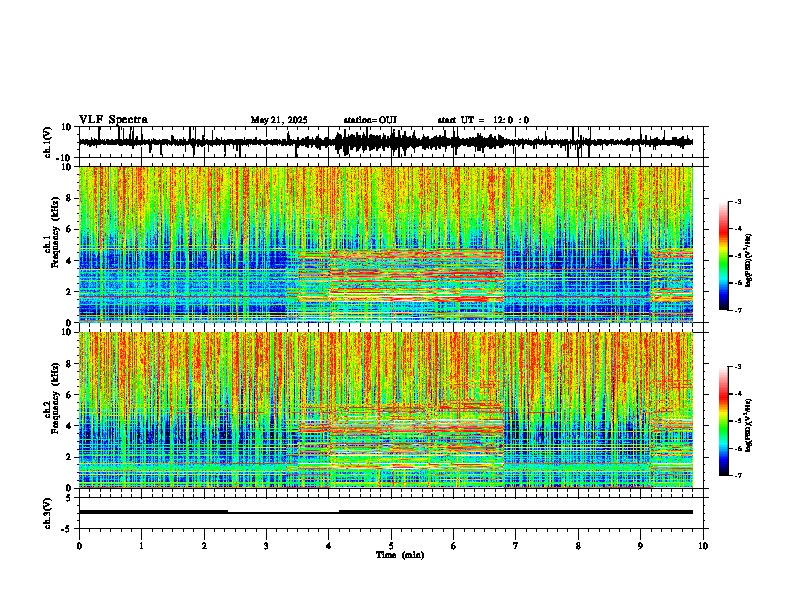Image resolution: width=792 pixels, height=612 pixels.
Task: Select the date text "May 21, 2025"
Action: tap(279, 120)
